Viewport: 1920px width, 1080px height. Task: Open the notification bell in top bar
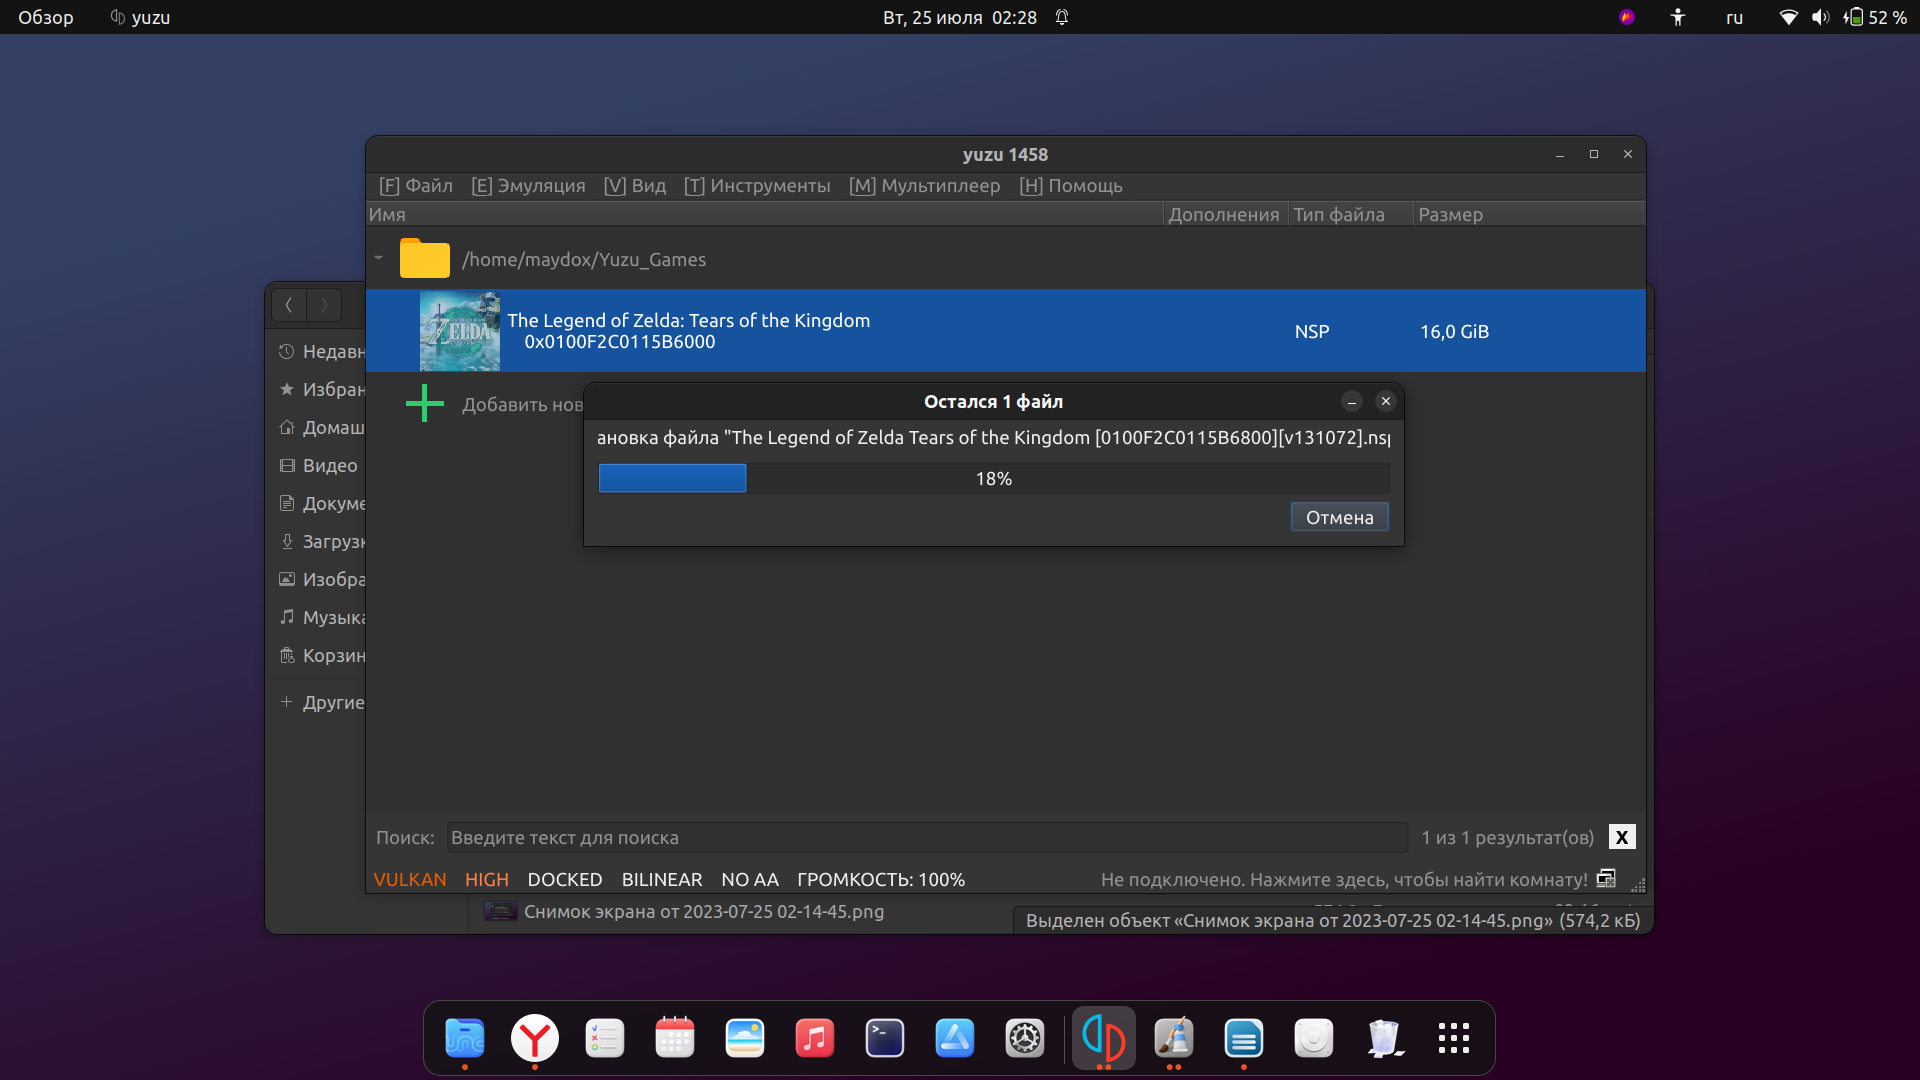1062,17
